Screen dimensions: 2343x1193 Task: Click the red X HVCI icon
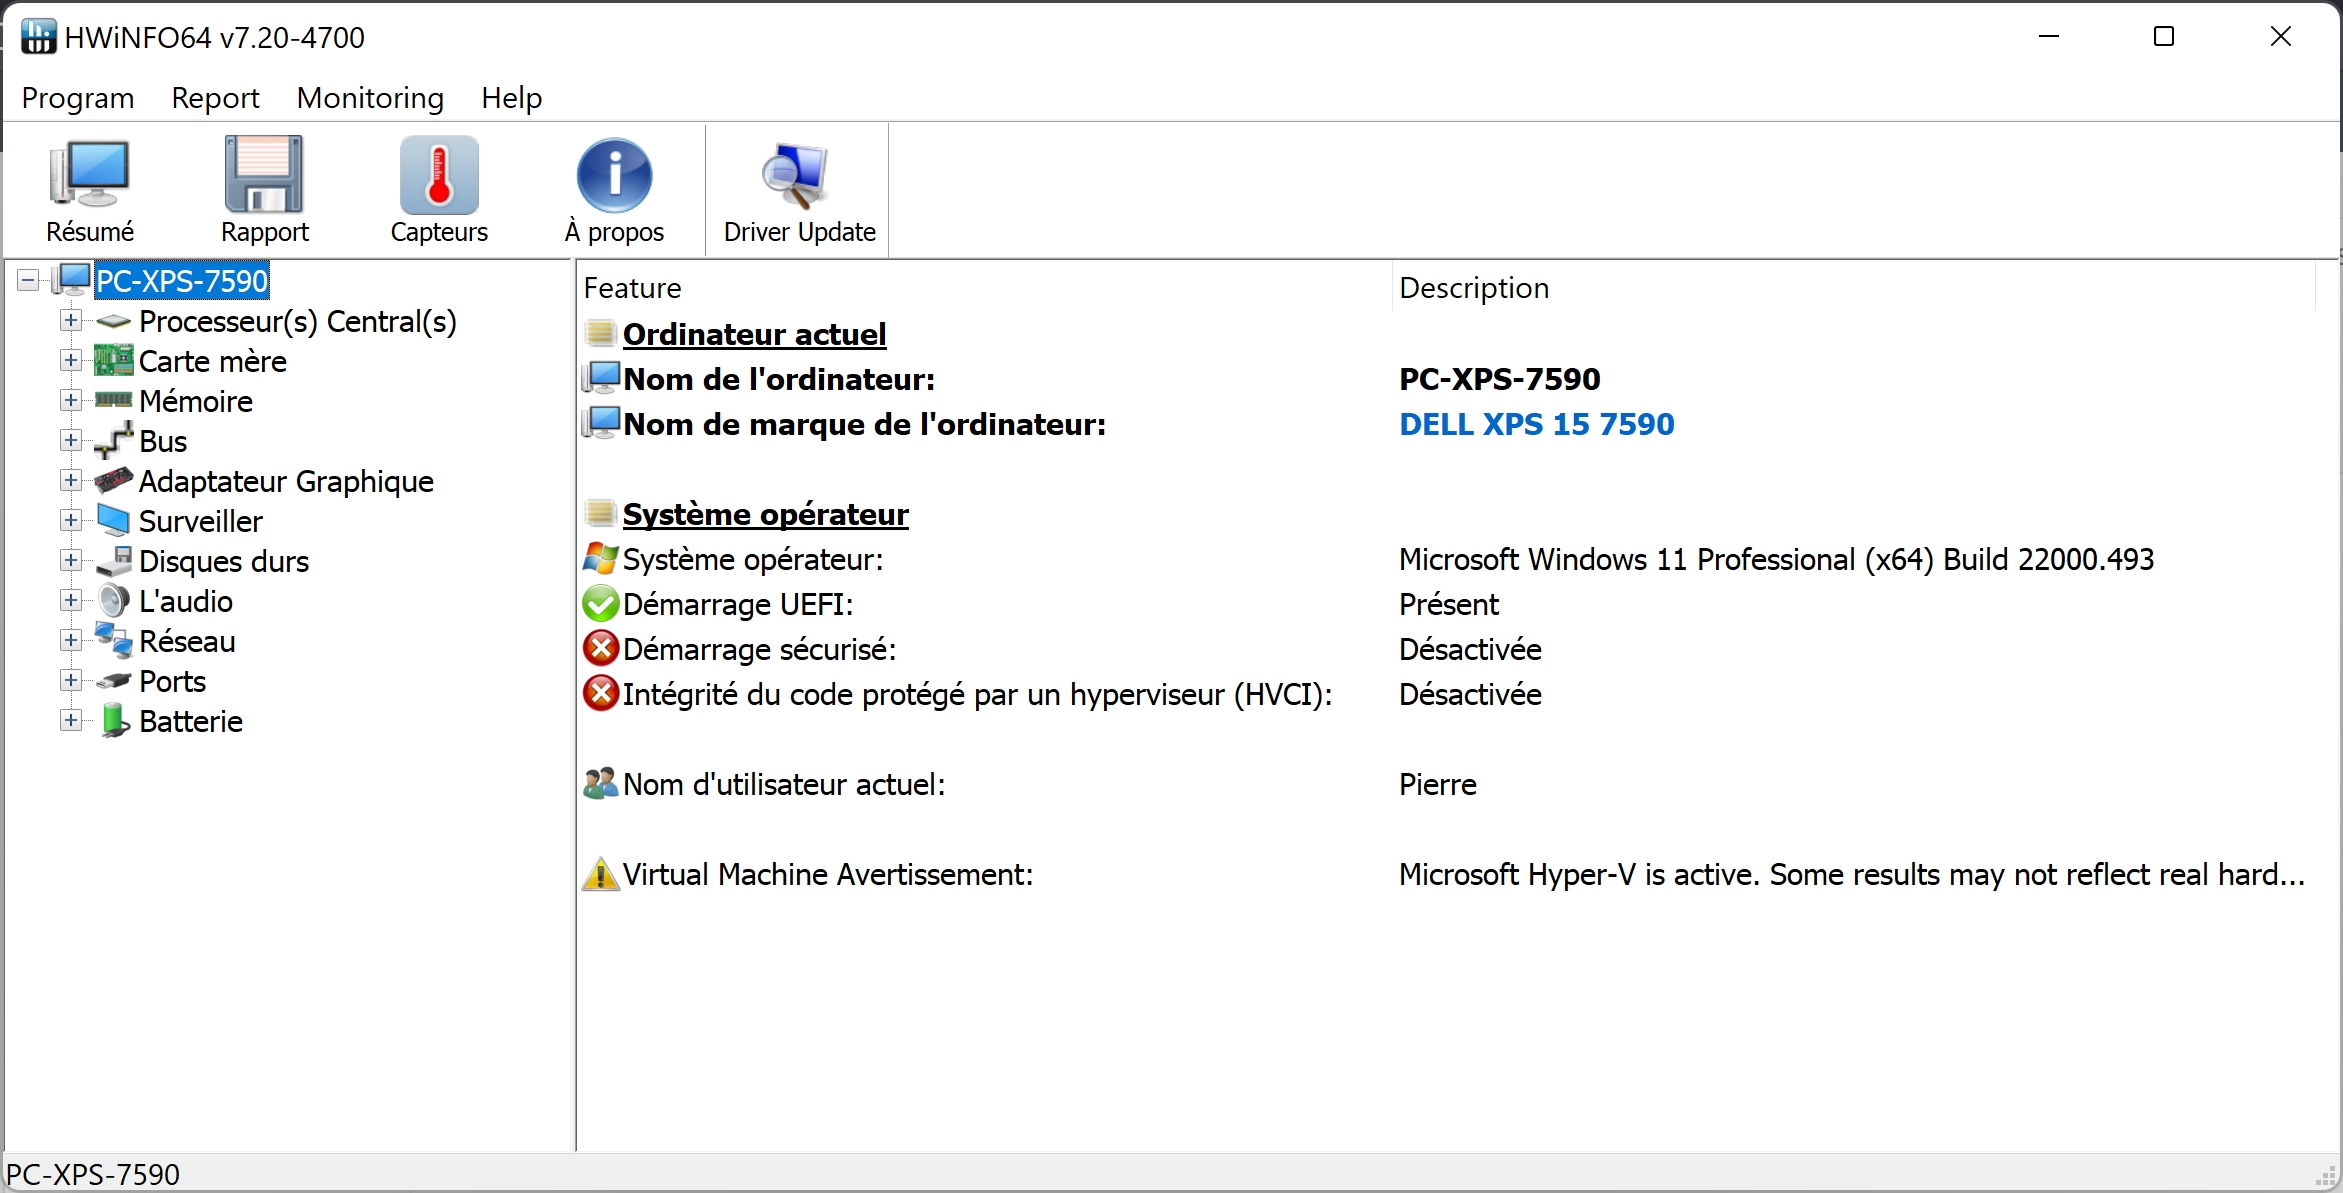click(600, 694)
